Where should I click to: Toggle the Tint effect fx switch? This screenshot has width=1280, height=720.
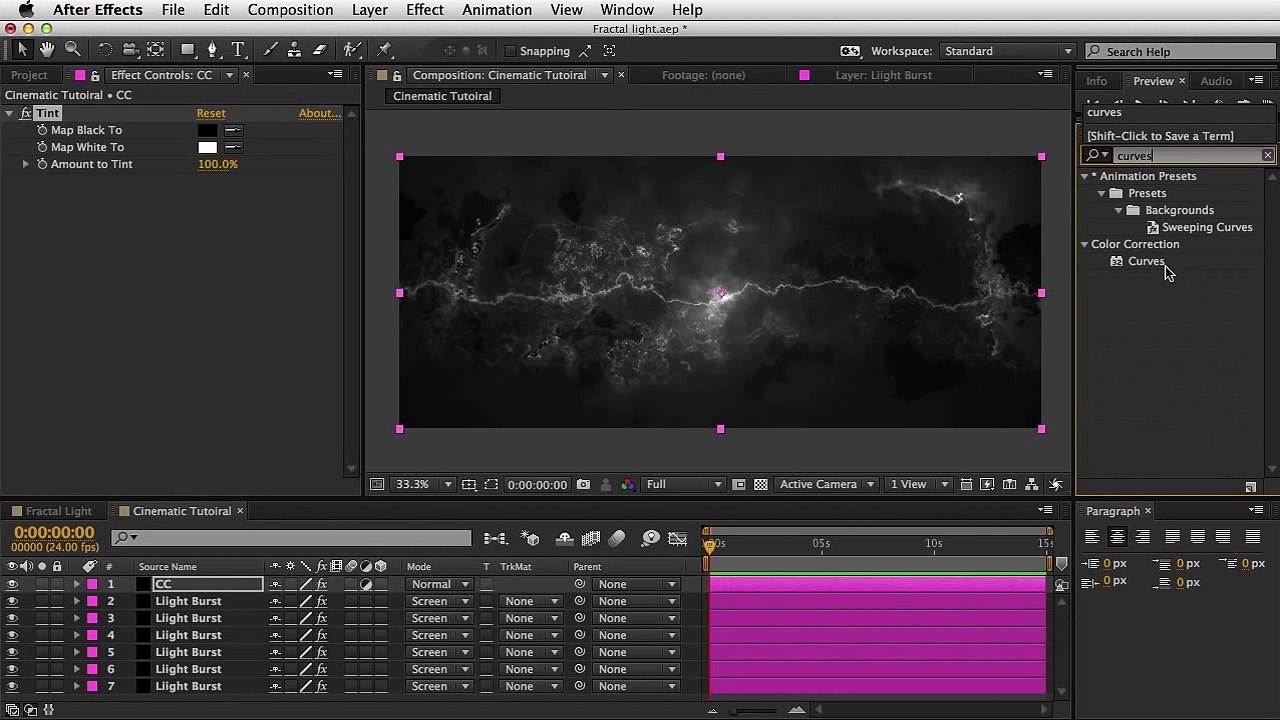click(26, 114)
